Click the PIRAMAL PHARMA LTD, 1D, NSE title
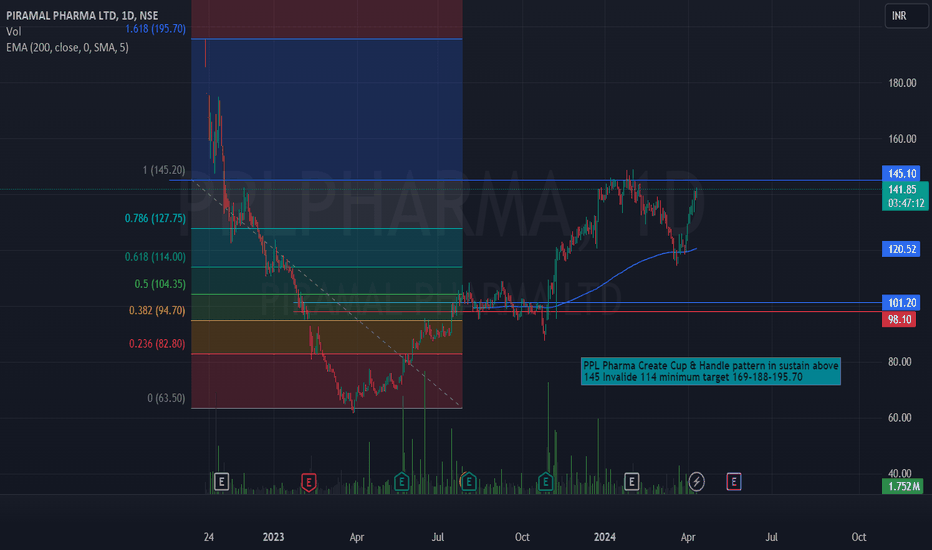The image size is (932, 550). click(x=82, y=16)
